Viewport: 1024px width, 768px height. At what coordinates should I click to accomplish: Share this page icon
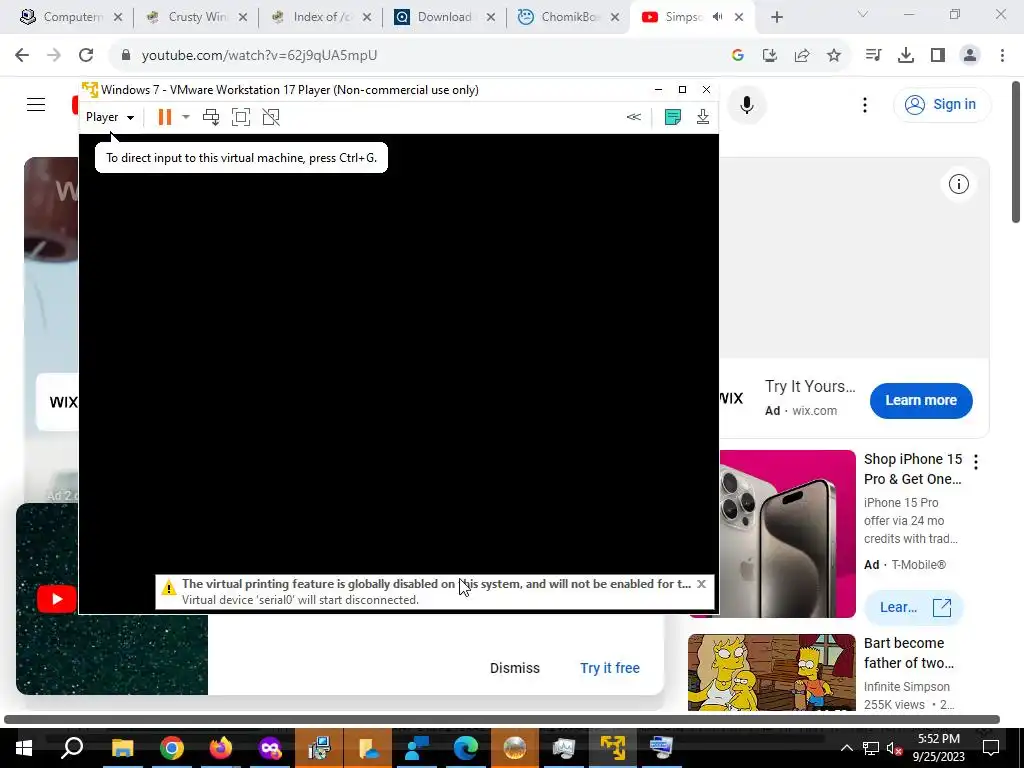point(802,56)
